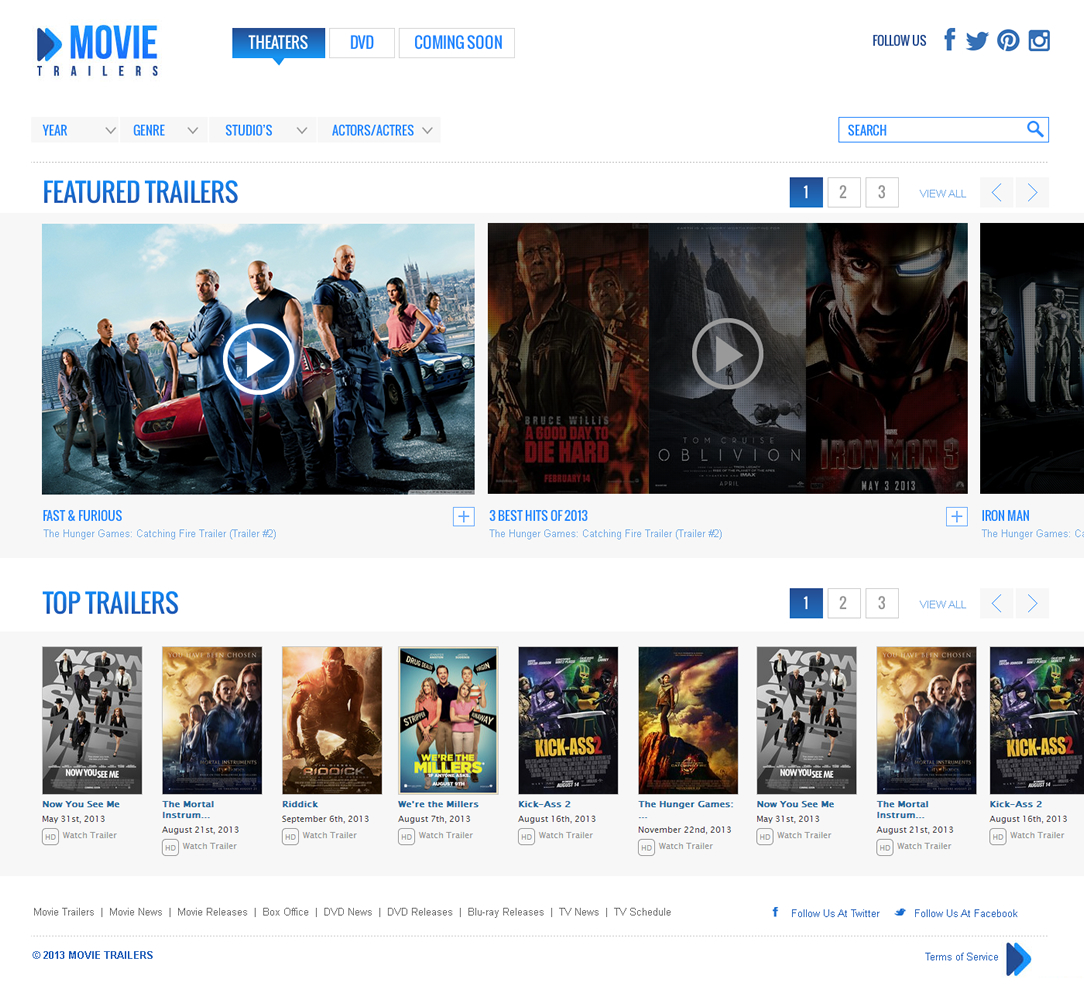Screen dimensions: 1084x1000
Task: Play the 3 Best Hits of 2013 trailer
Action: tap(727, 353)
